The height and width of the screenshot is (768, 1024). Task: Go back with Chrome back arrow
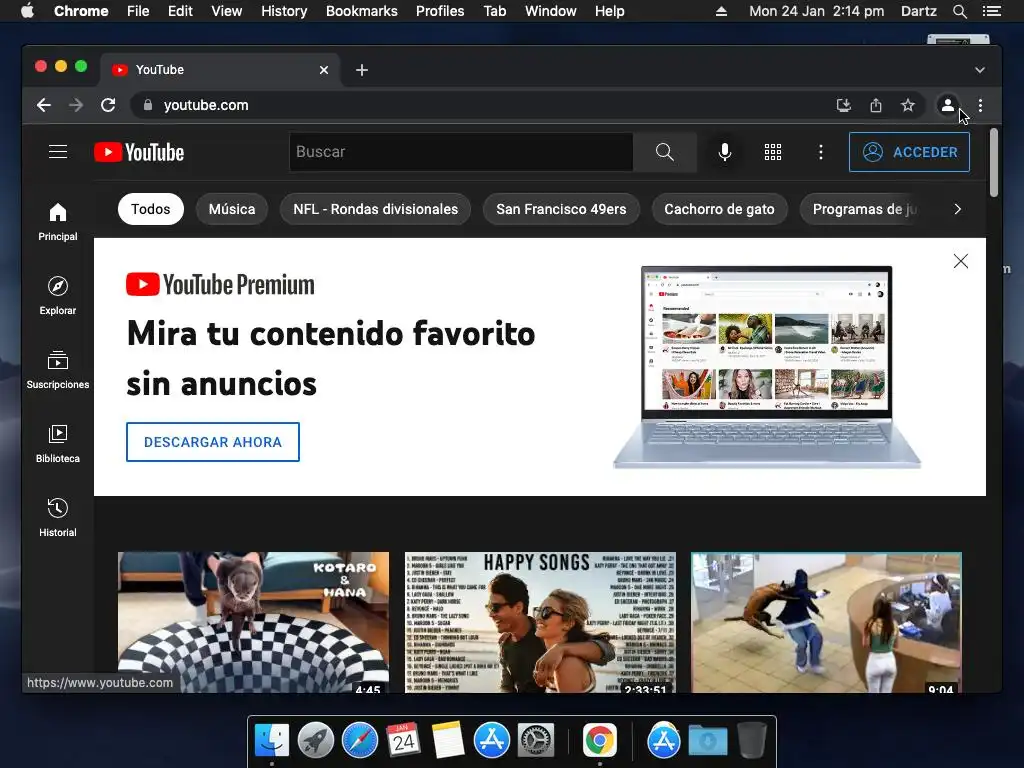coord(44,105)
